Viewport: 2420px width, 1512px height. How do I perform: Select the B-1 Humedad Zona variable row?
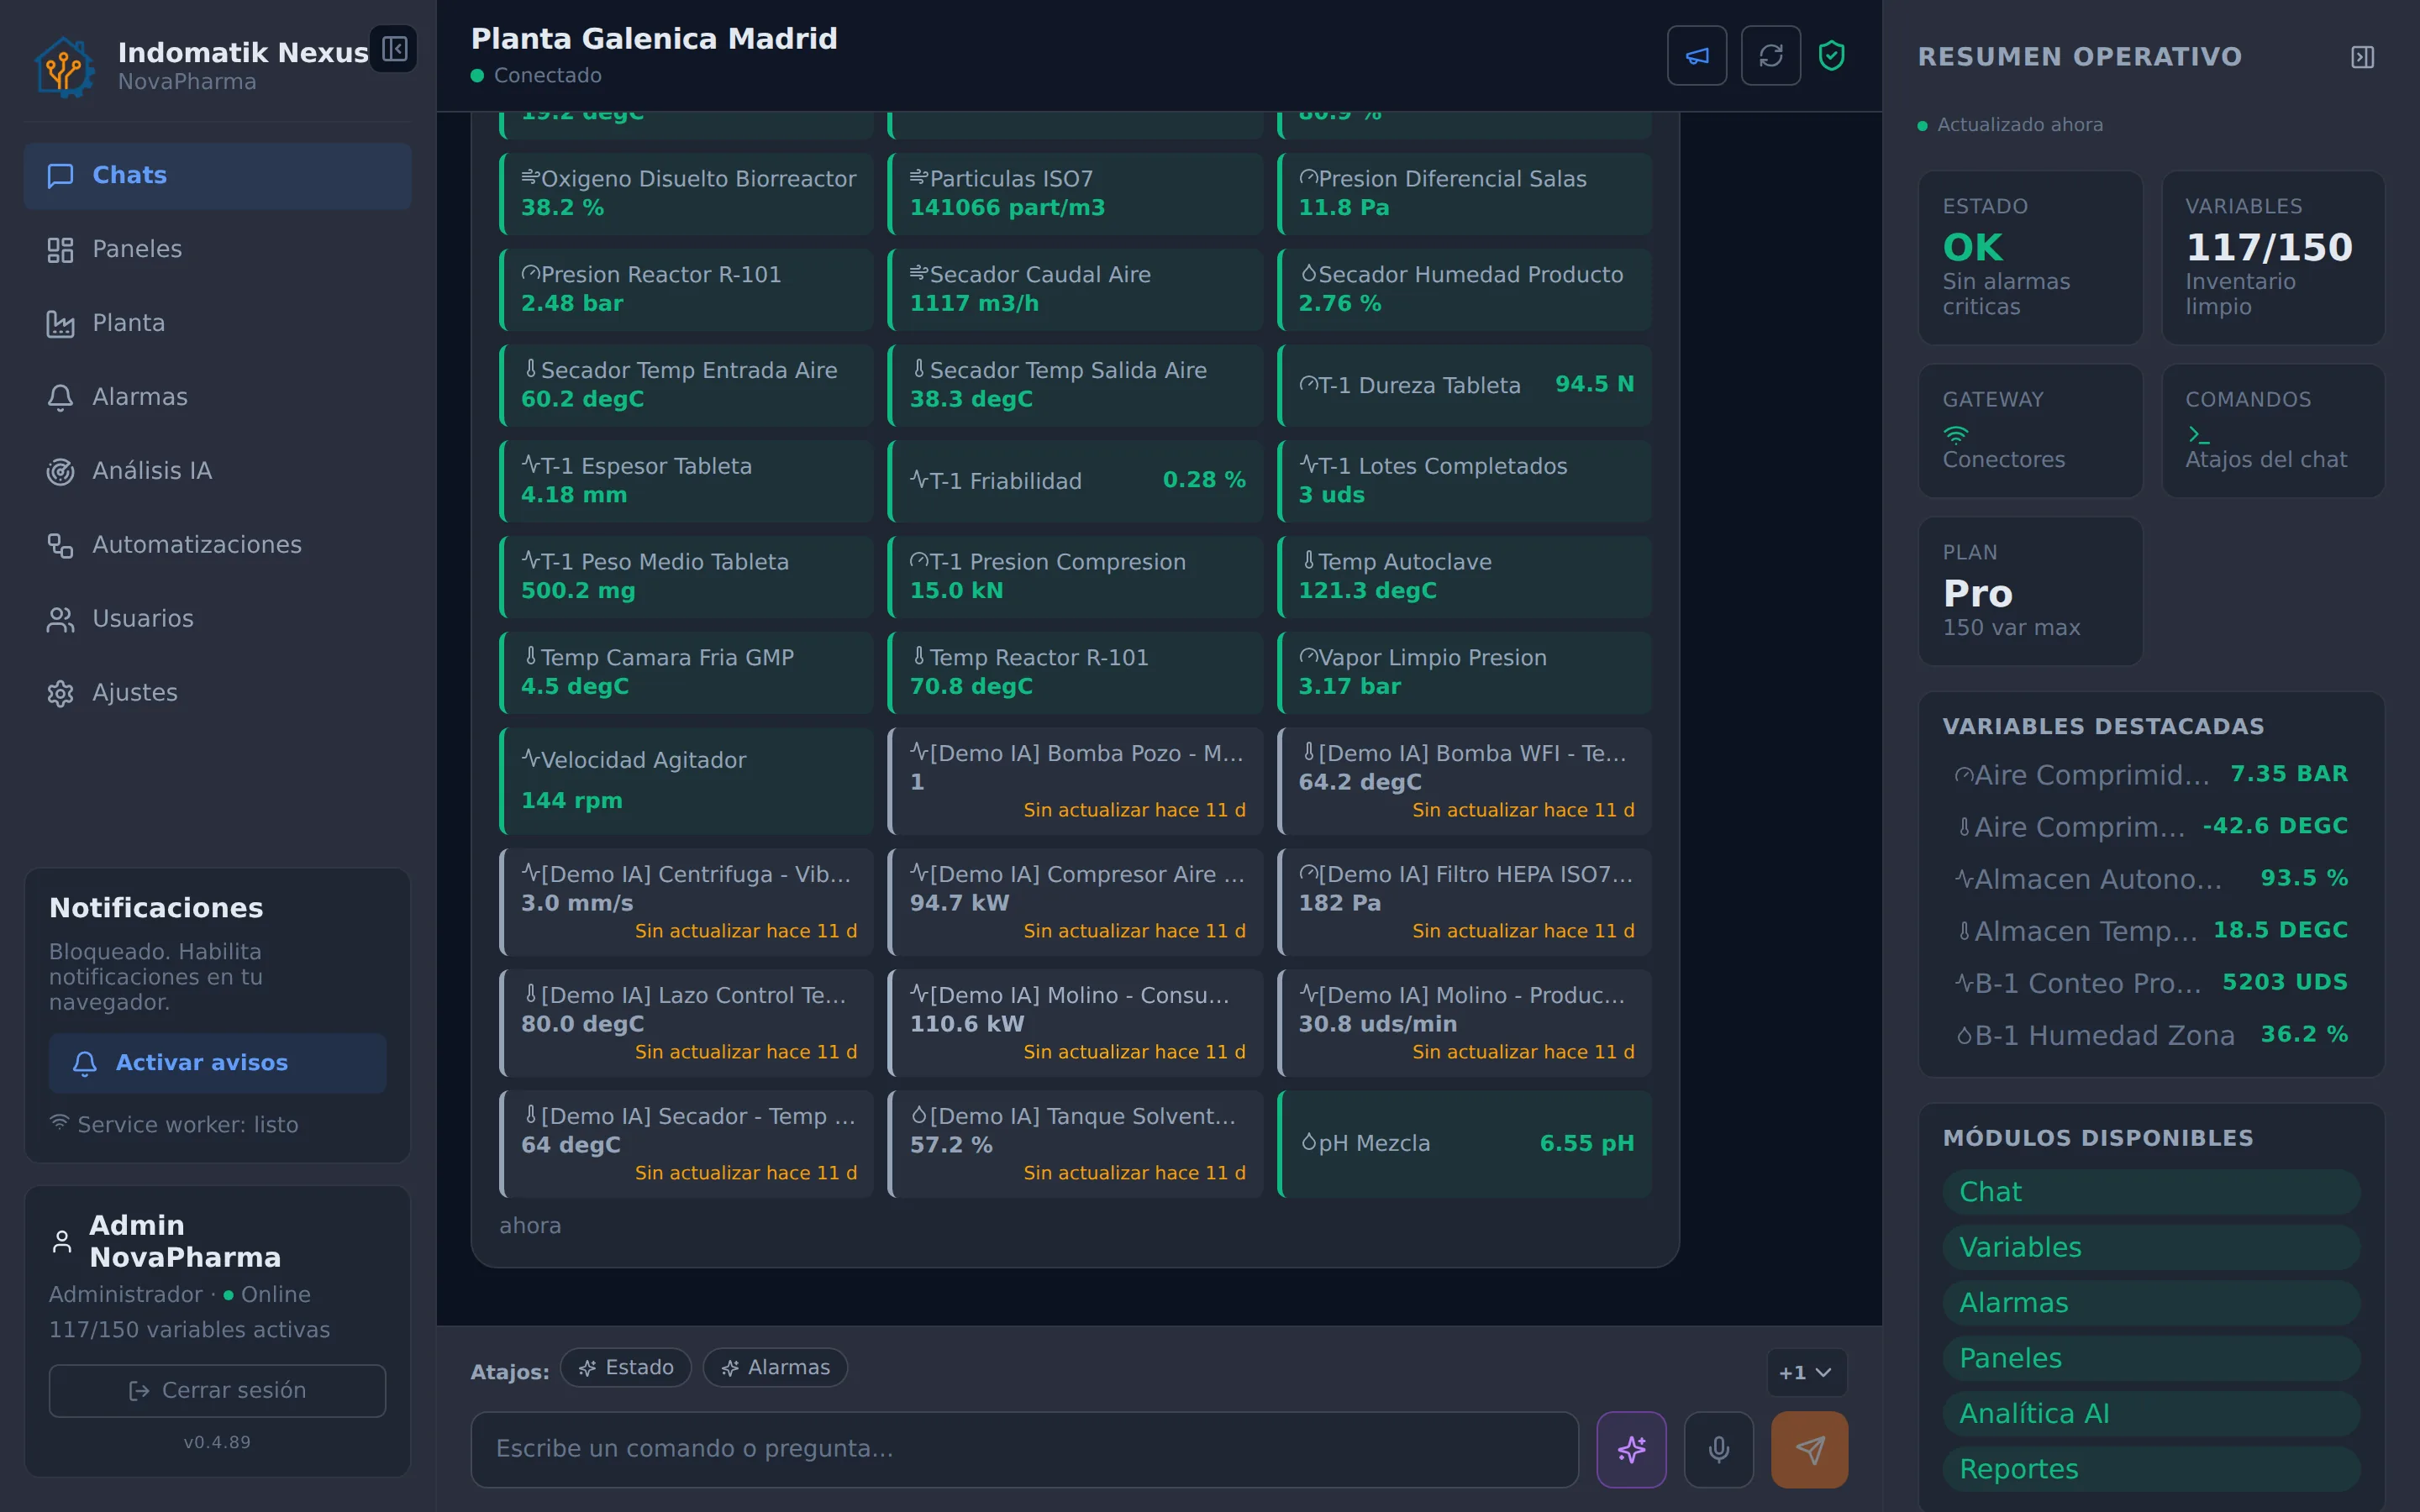tap(2151, 1035)
